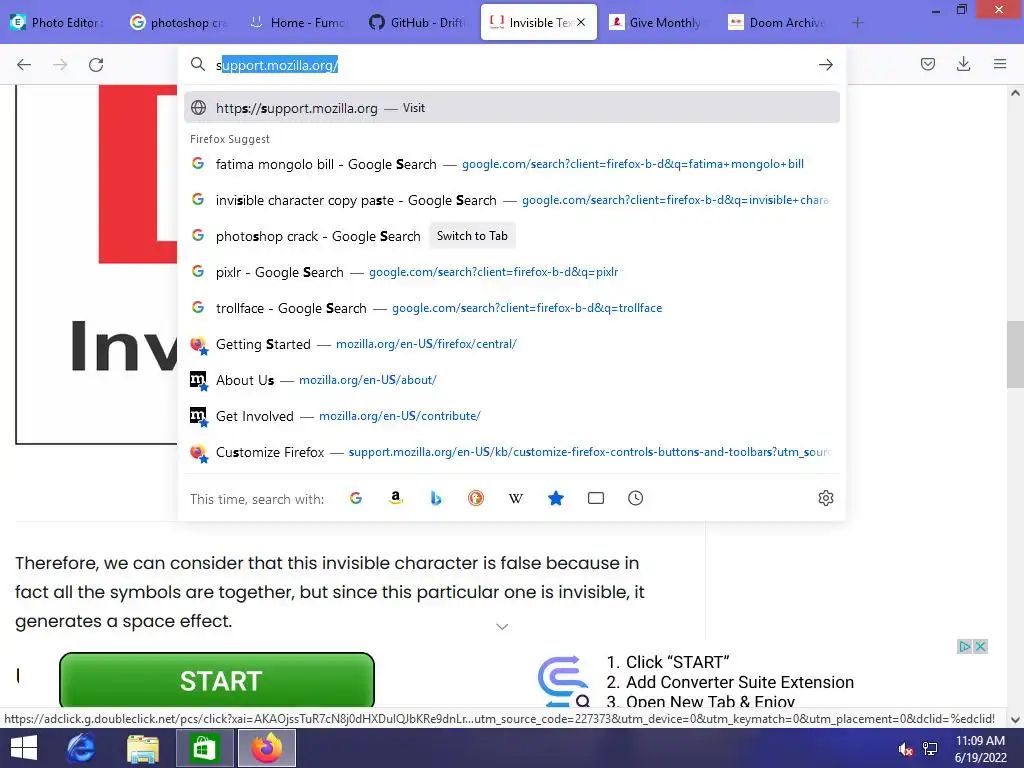
Task: Open Get Involved bookmark suggestion
Action: tap(512, 415)
